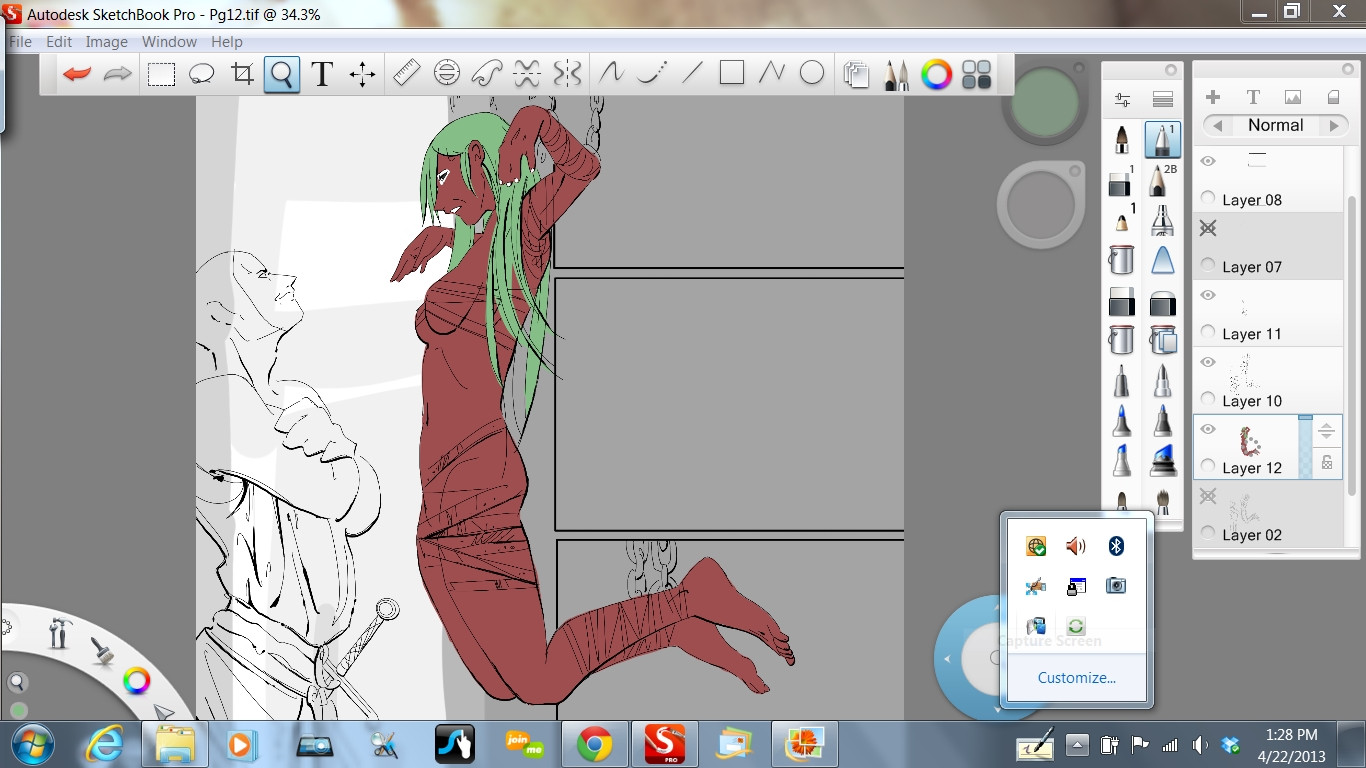Select the Zoom magnifier tool in toolbar
The image size is (1366, 768).
(282, 74)
